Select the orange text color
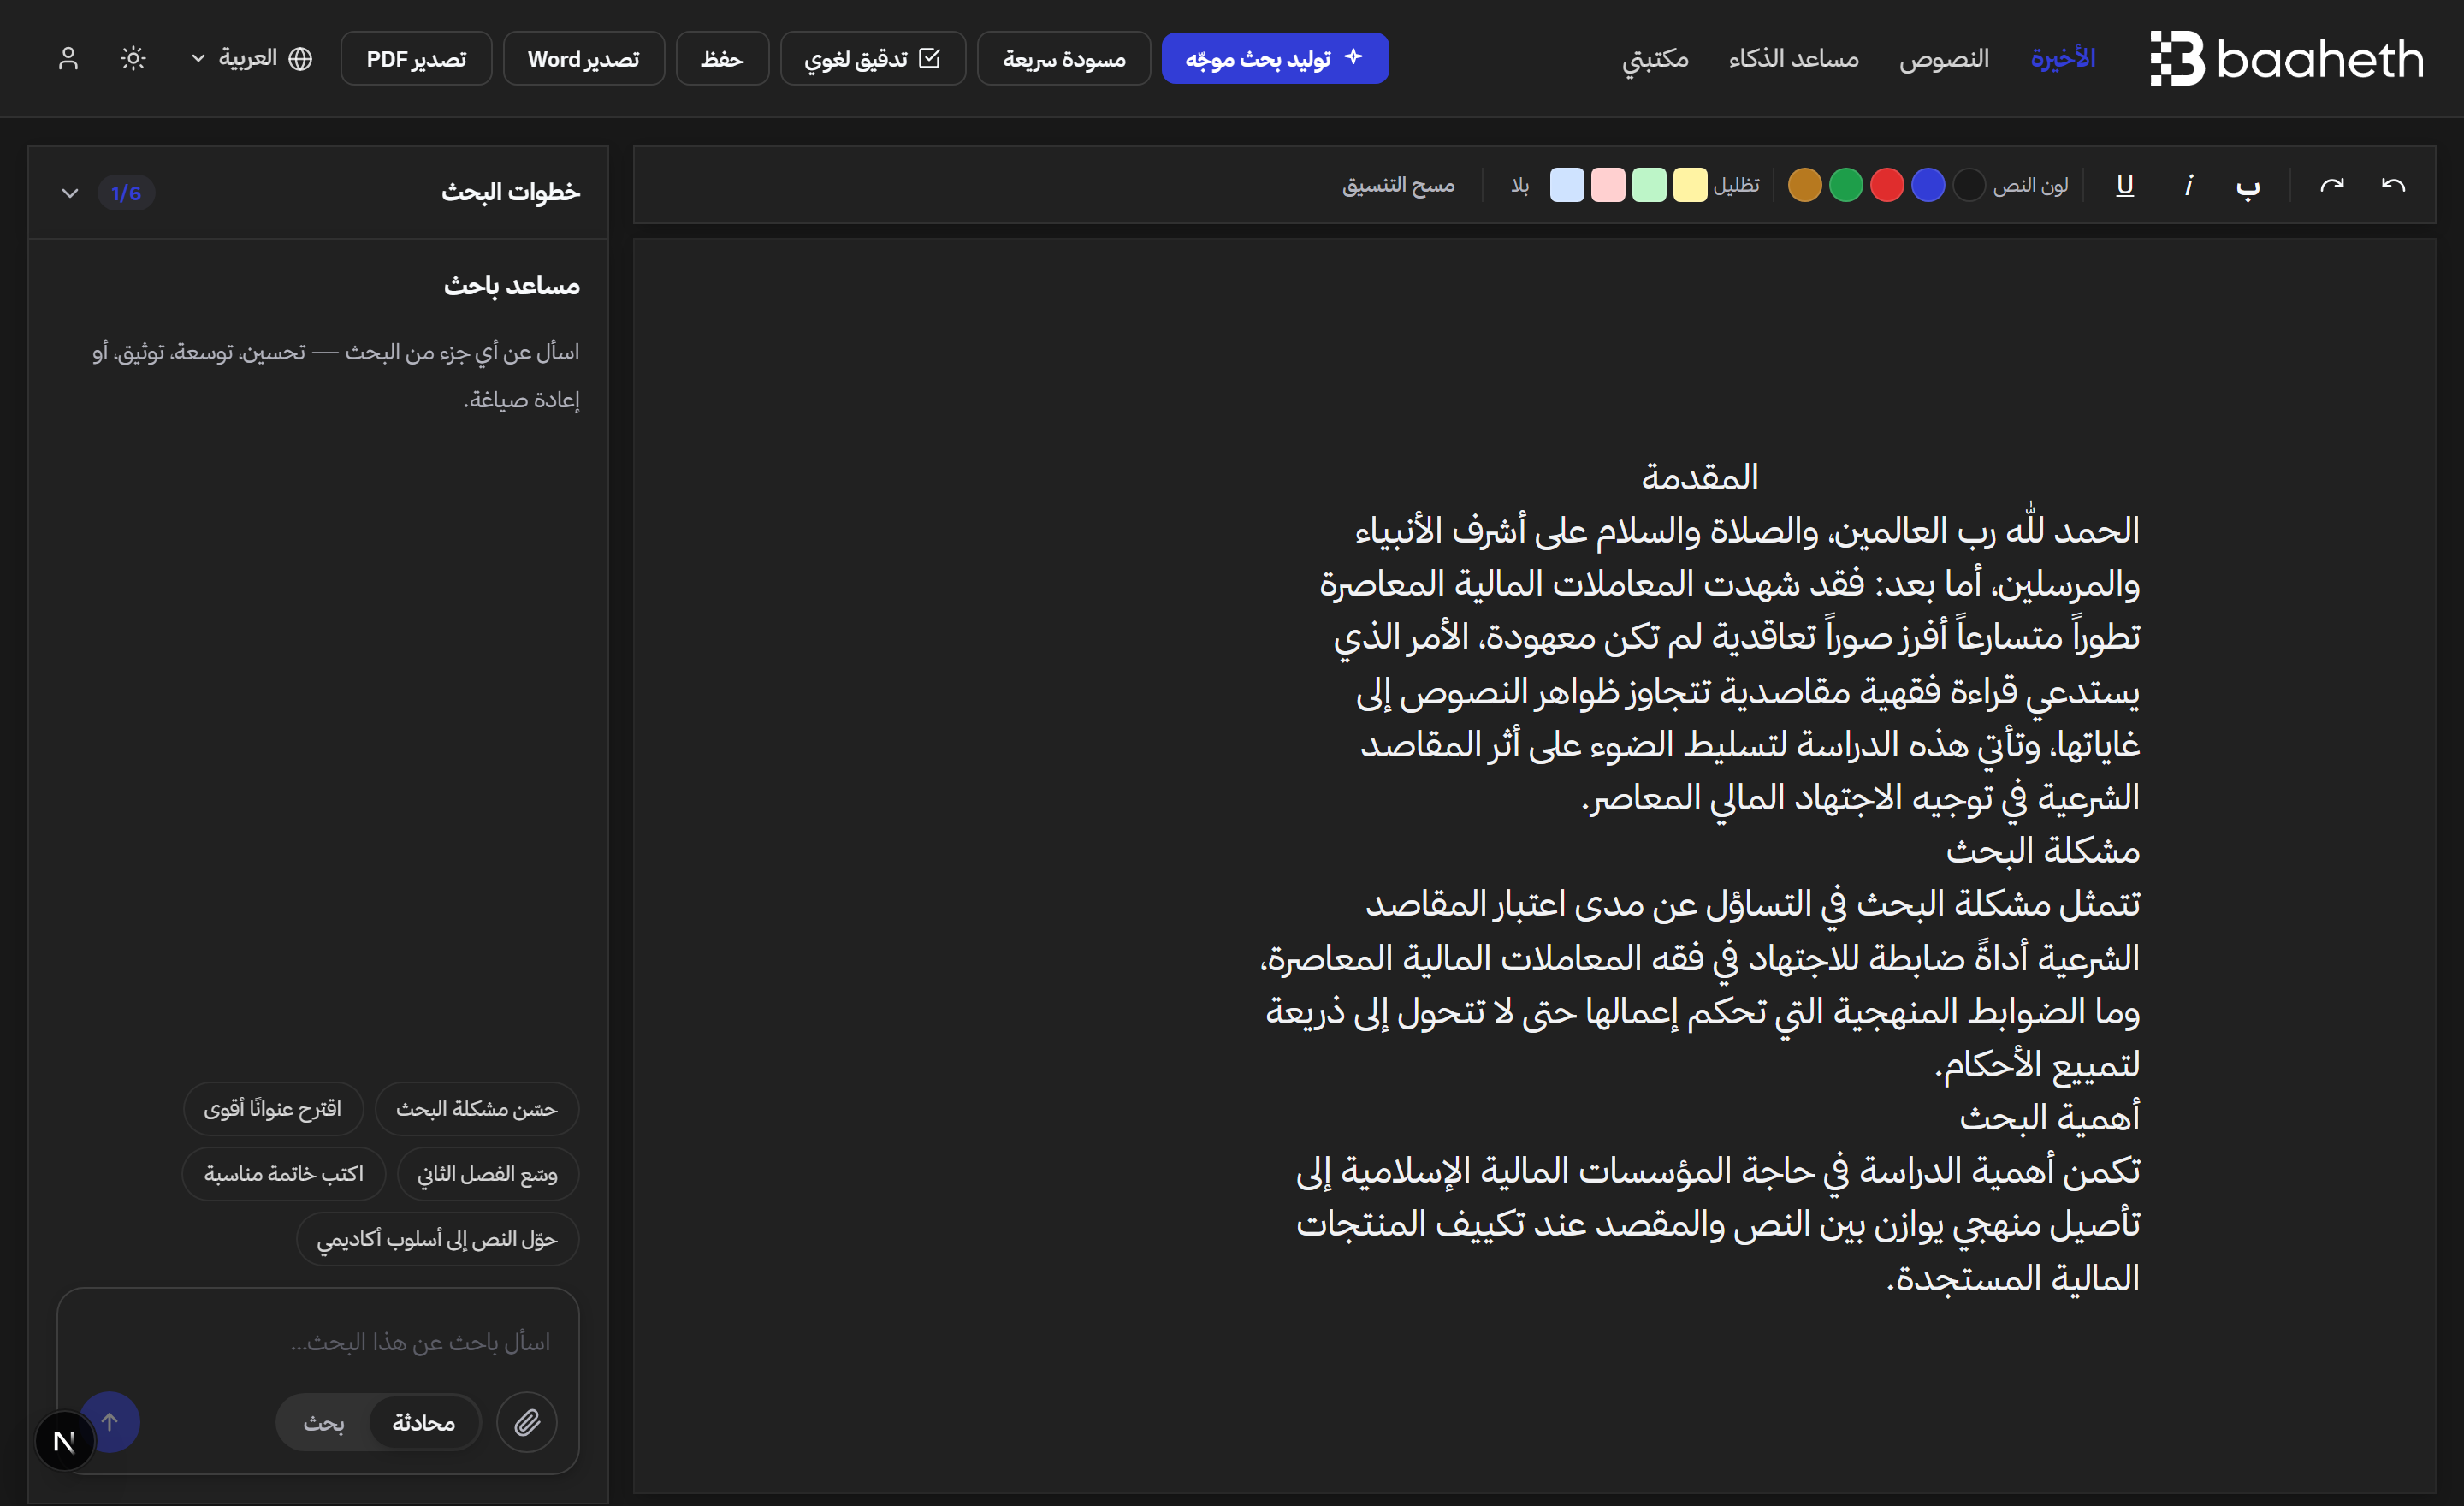Image resolution: width=2464 pixels, height=1506 pixels. [x=1805, y=185]
